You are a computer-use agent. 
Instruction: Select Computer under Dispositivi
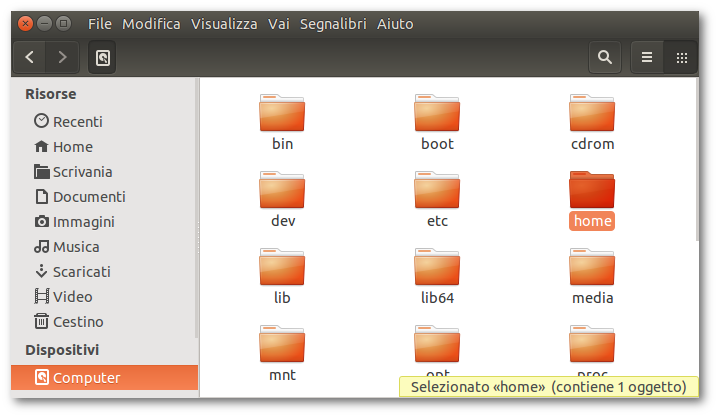click(x=86, y=378)
